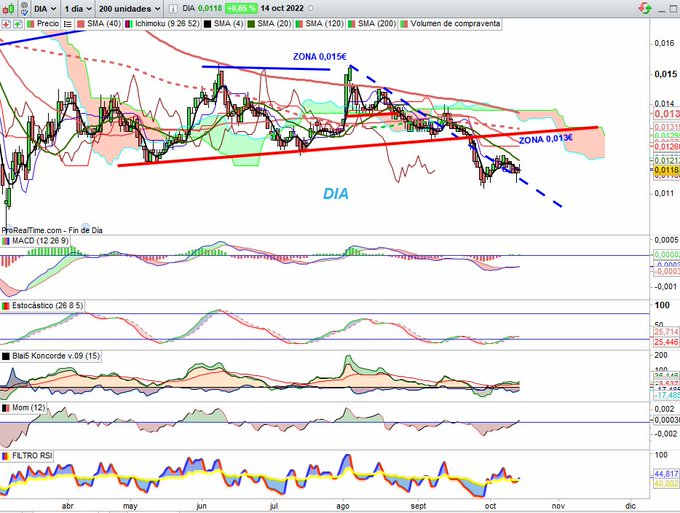The width and height of the screenshot is (680, 513).
Task: Click the MACD (12 26 9) label
Action: point(40,240)
